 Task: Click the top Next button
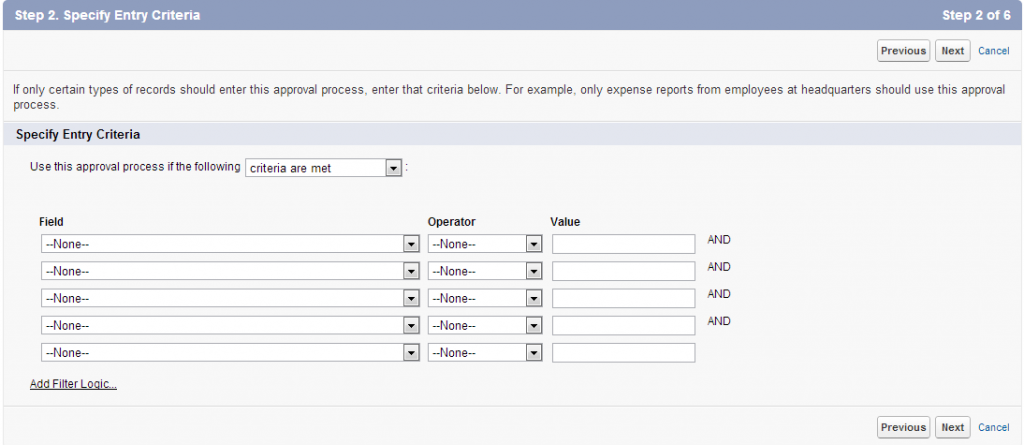(x=952, y=51)
